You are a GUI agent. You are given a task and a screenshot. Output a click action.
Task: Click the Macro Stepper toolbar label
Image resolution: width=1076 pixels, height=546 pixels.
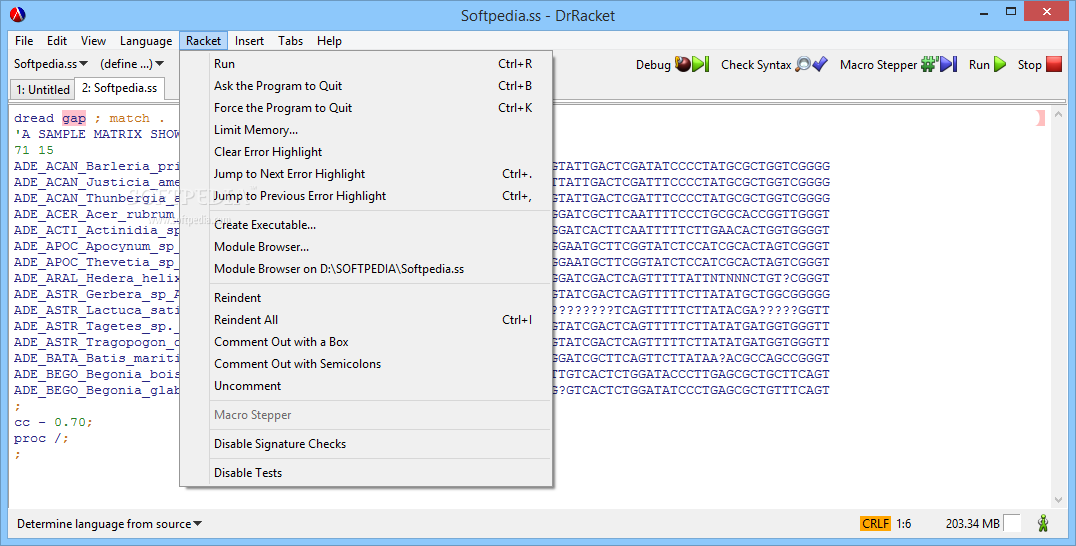(x=878, y=64)
